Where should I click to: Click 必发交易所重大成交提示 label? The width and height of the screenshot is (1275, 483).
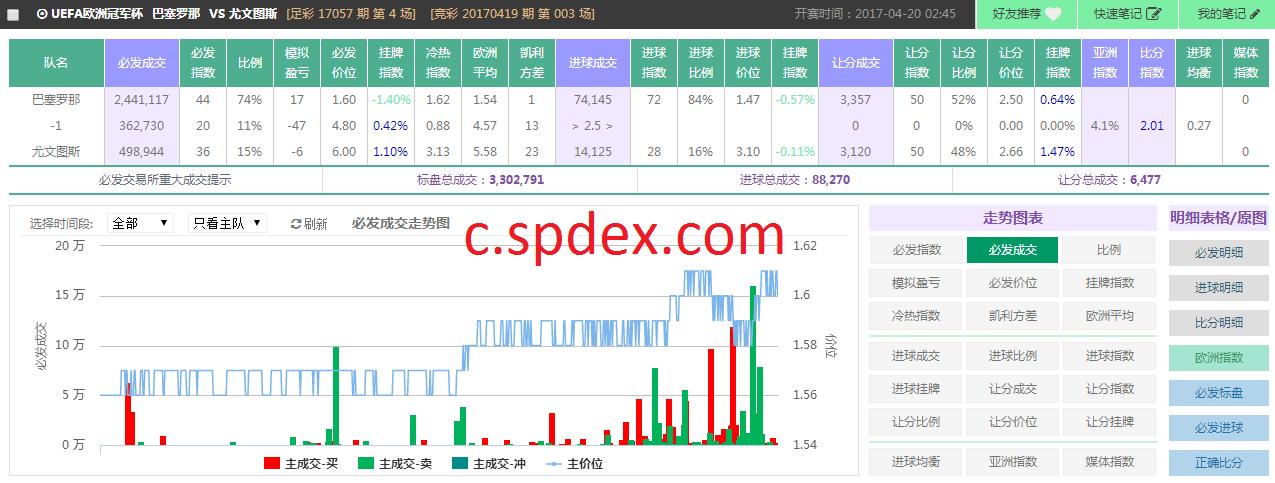165,180
